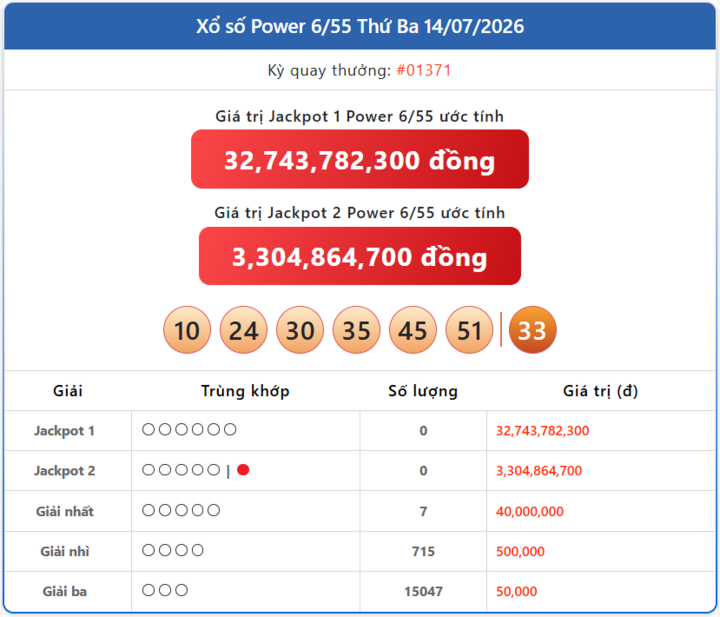The image size is (720, 617).
Task: Click the winner count 7 for Giải nhất
Action: pyautogui.click(x=423, y=511)
